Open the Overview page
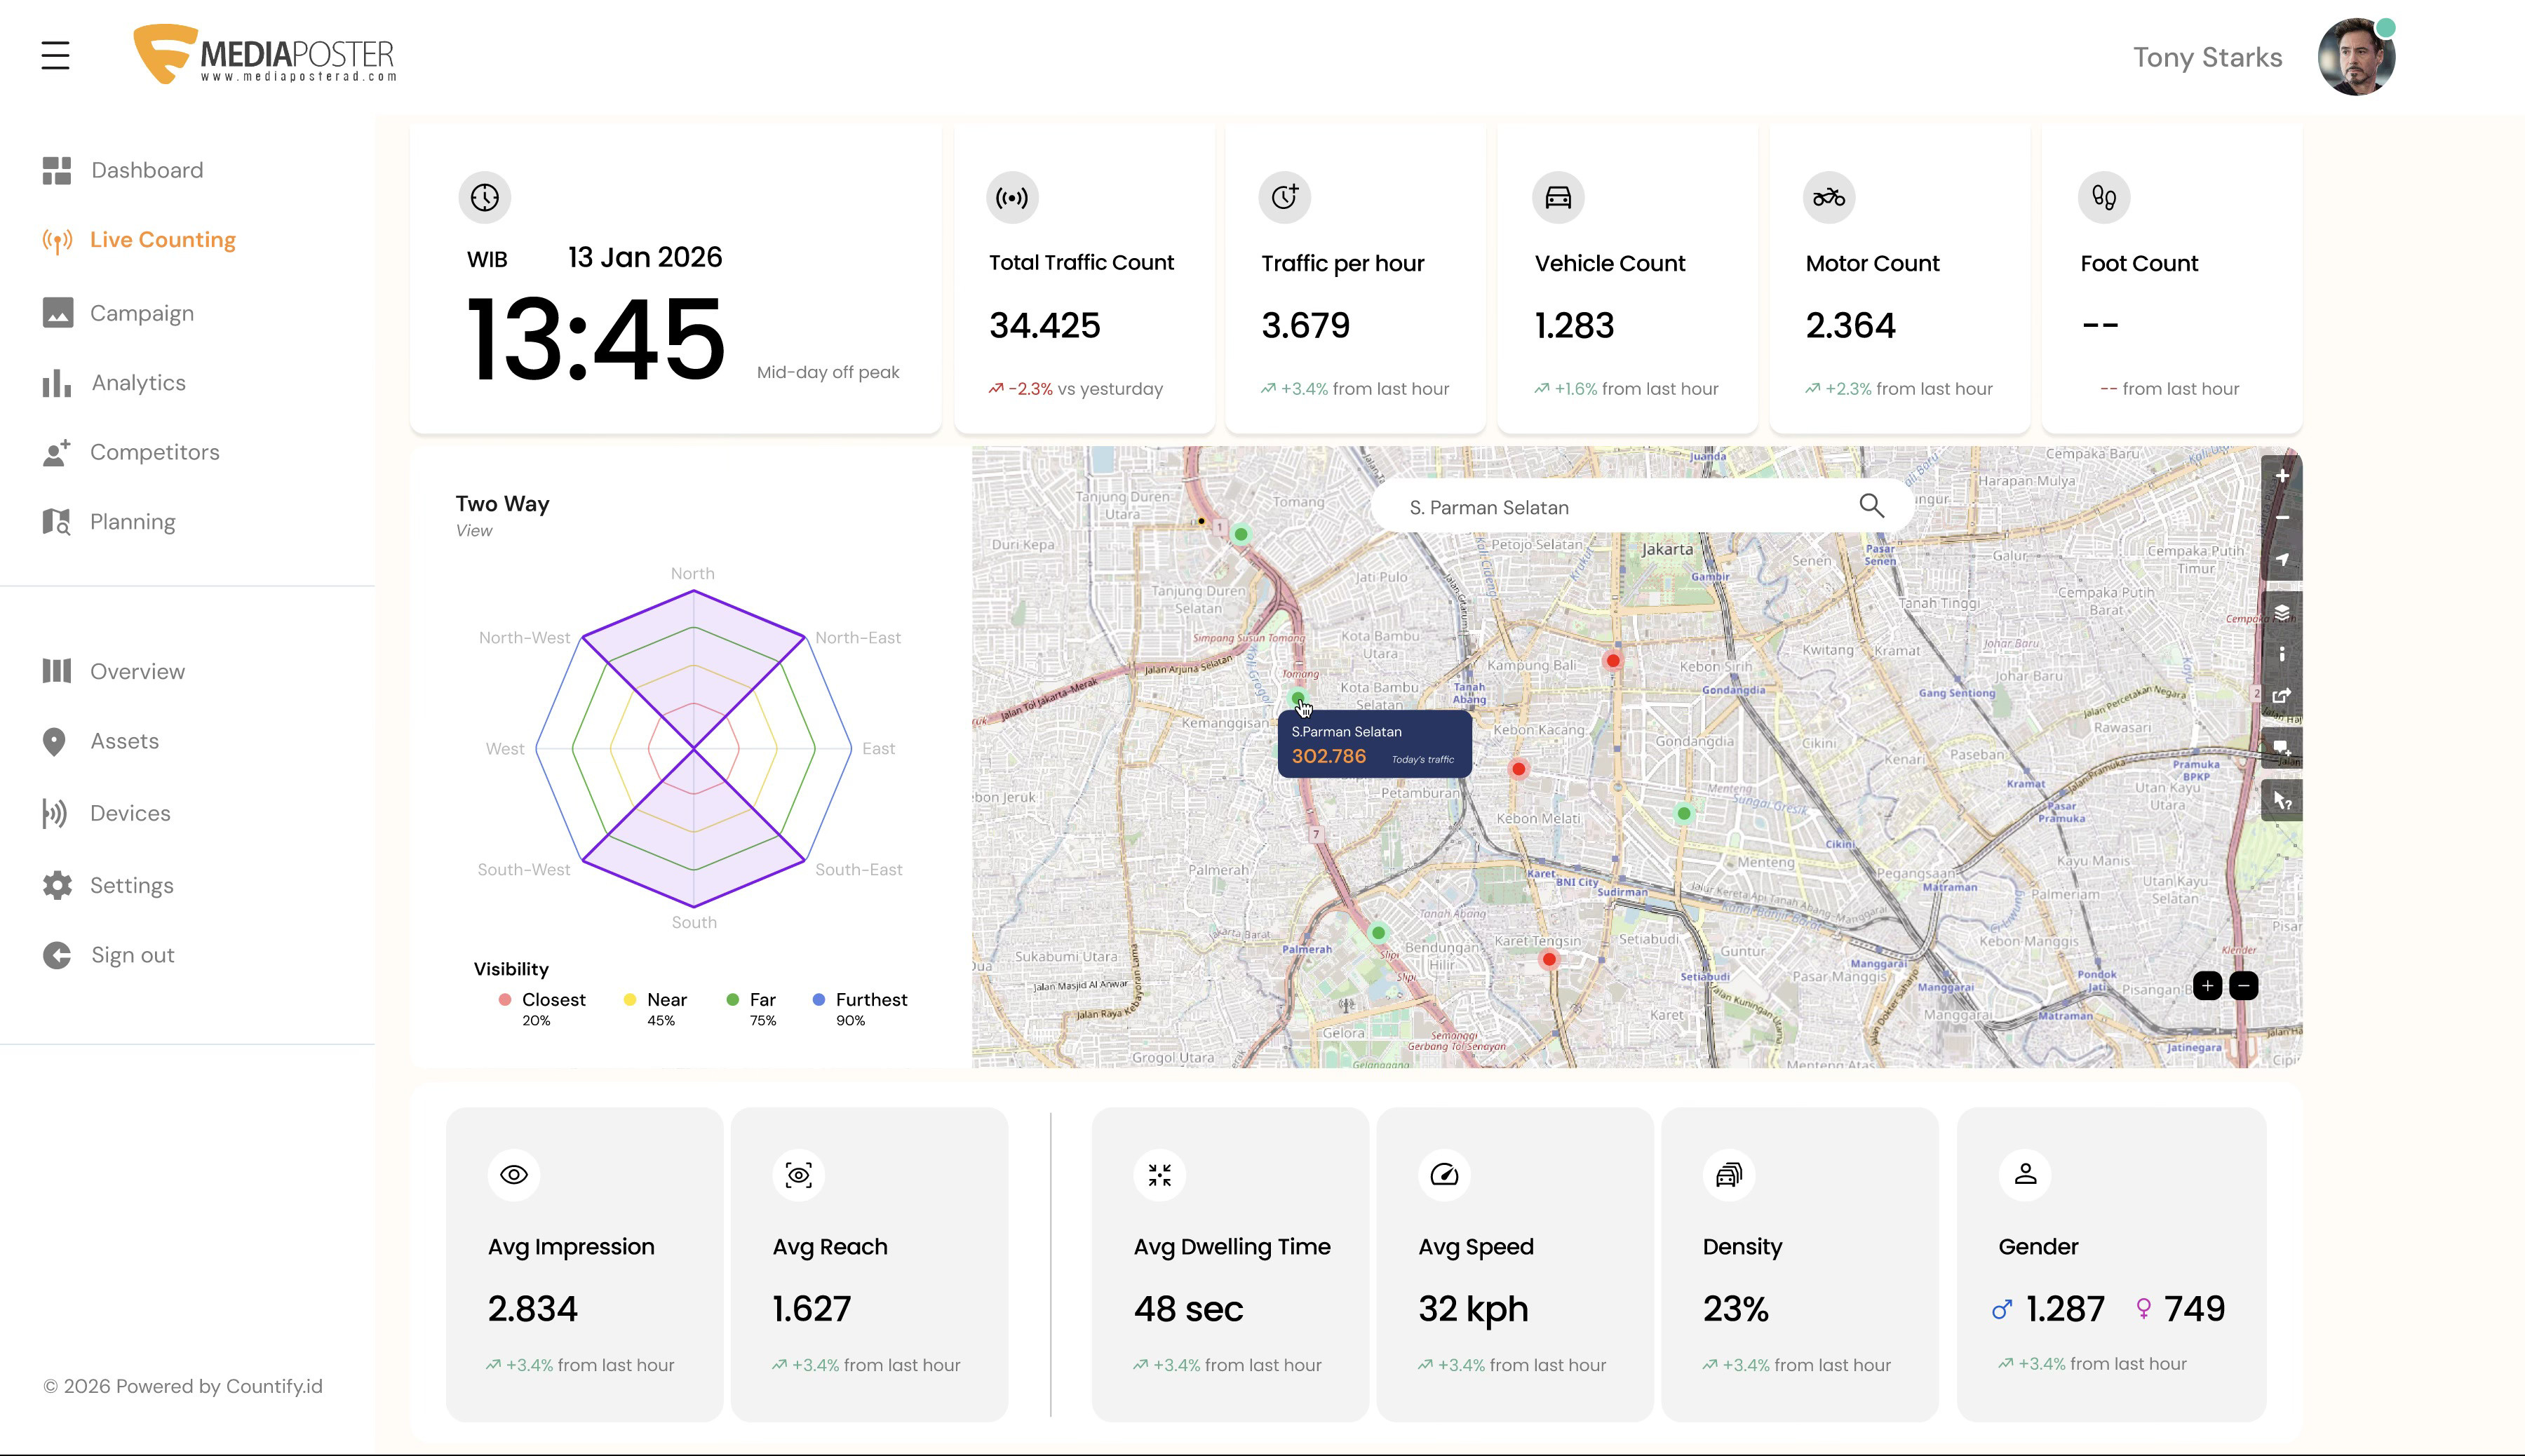2525x1456 pixels. click(x=138, y=672)
